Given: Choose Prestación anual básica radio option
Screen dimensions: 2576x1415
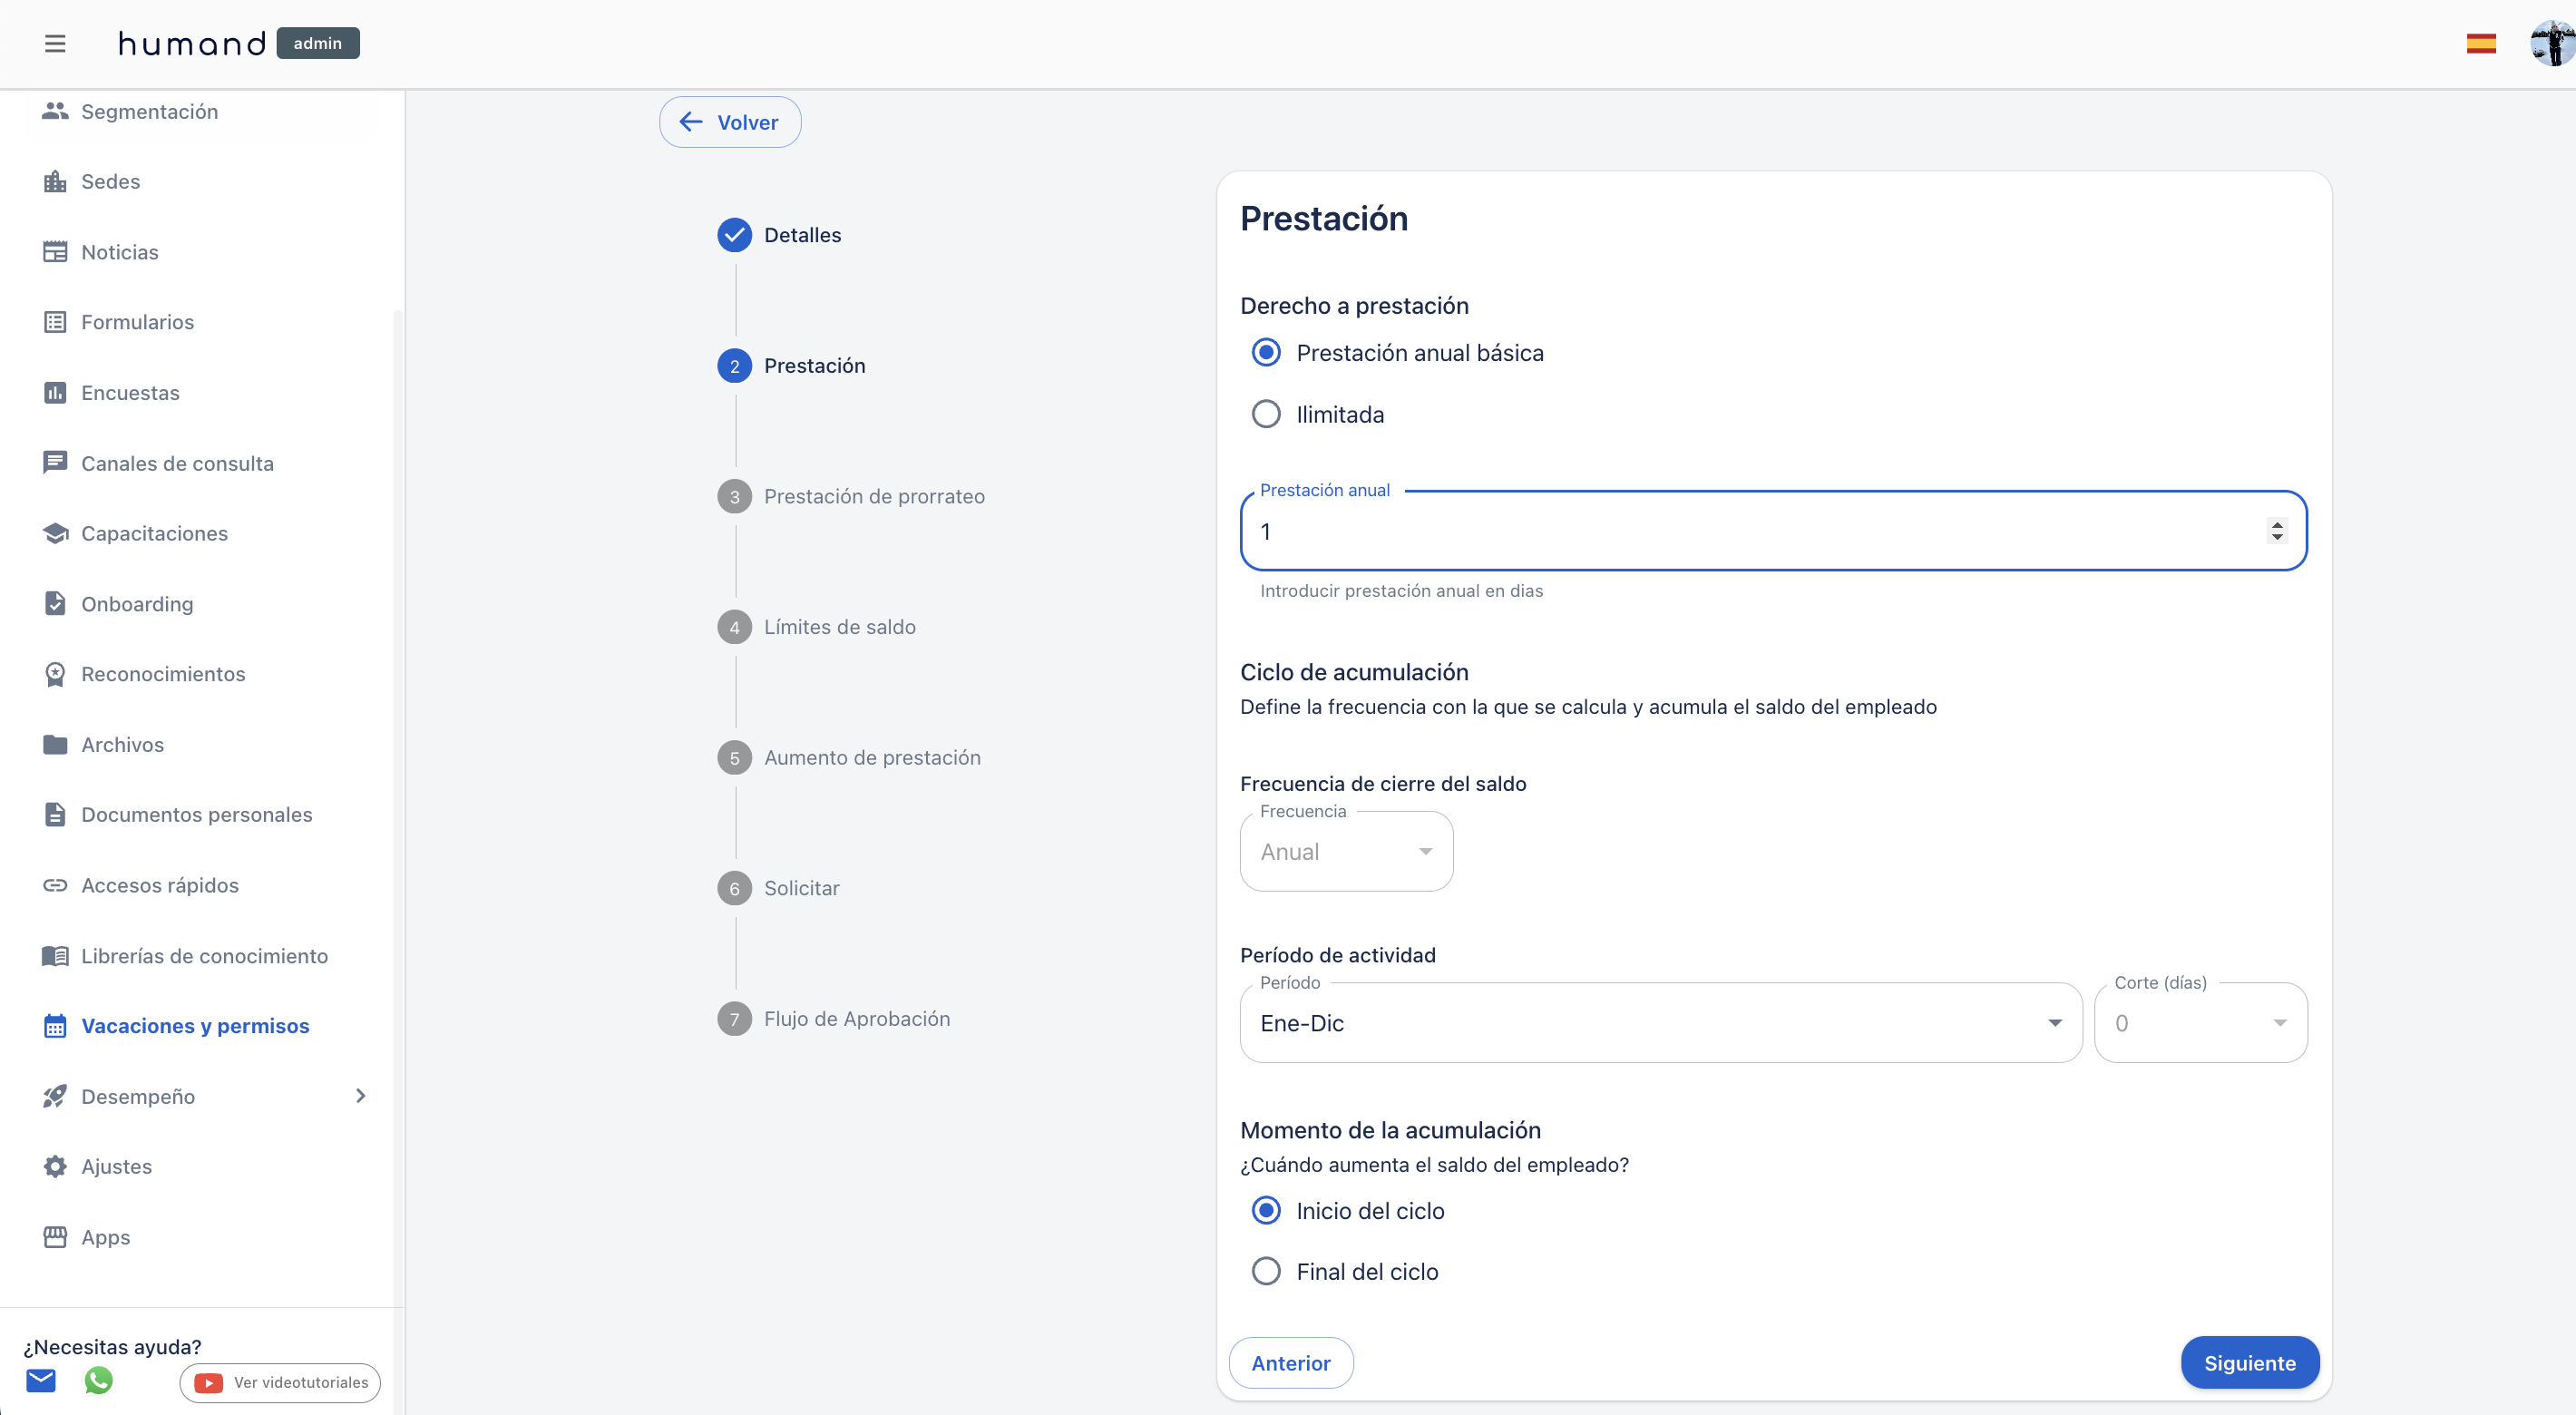Looking at the screenshot, I should click(x=1266, y=352).
